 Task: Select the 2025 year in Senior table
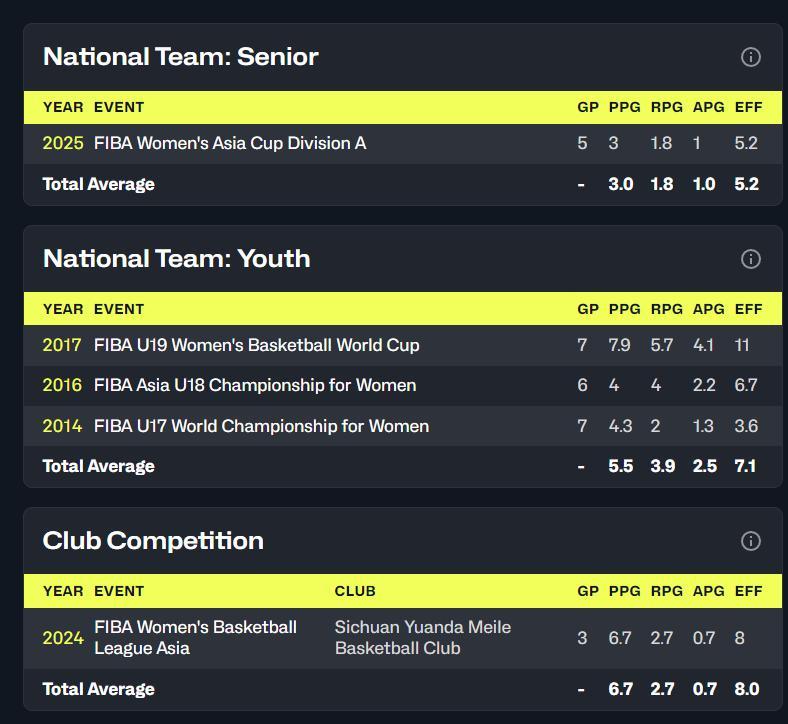(63, 143)
